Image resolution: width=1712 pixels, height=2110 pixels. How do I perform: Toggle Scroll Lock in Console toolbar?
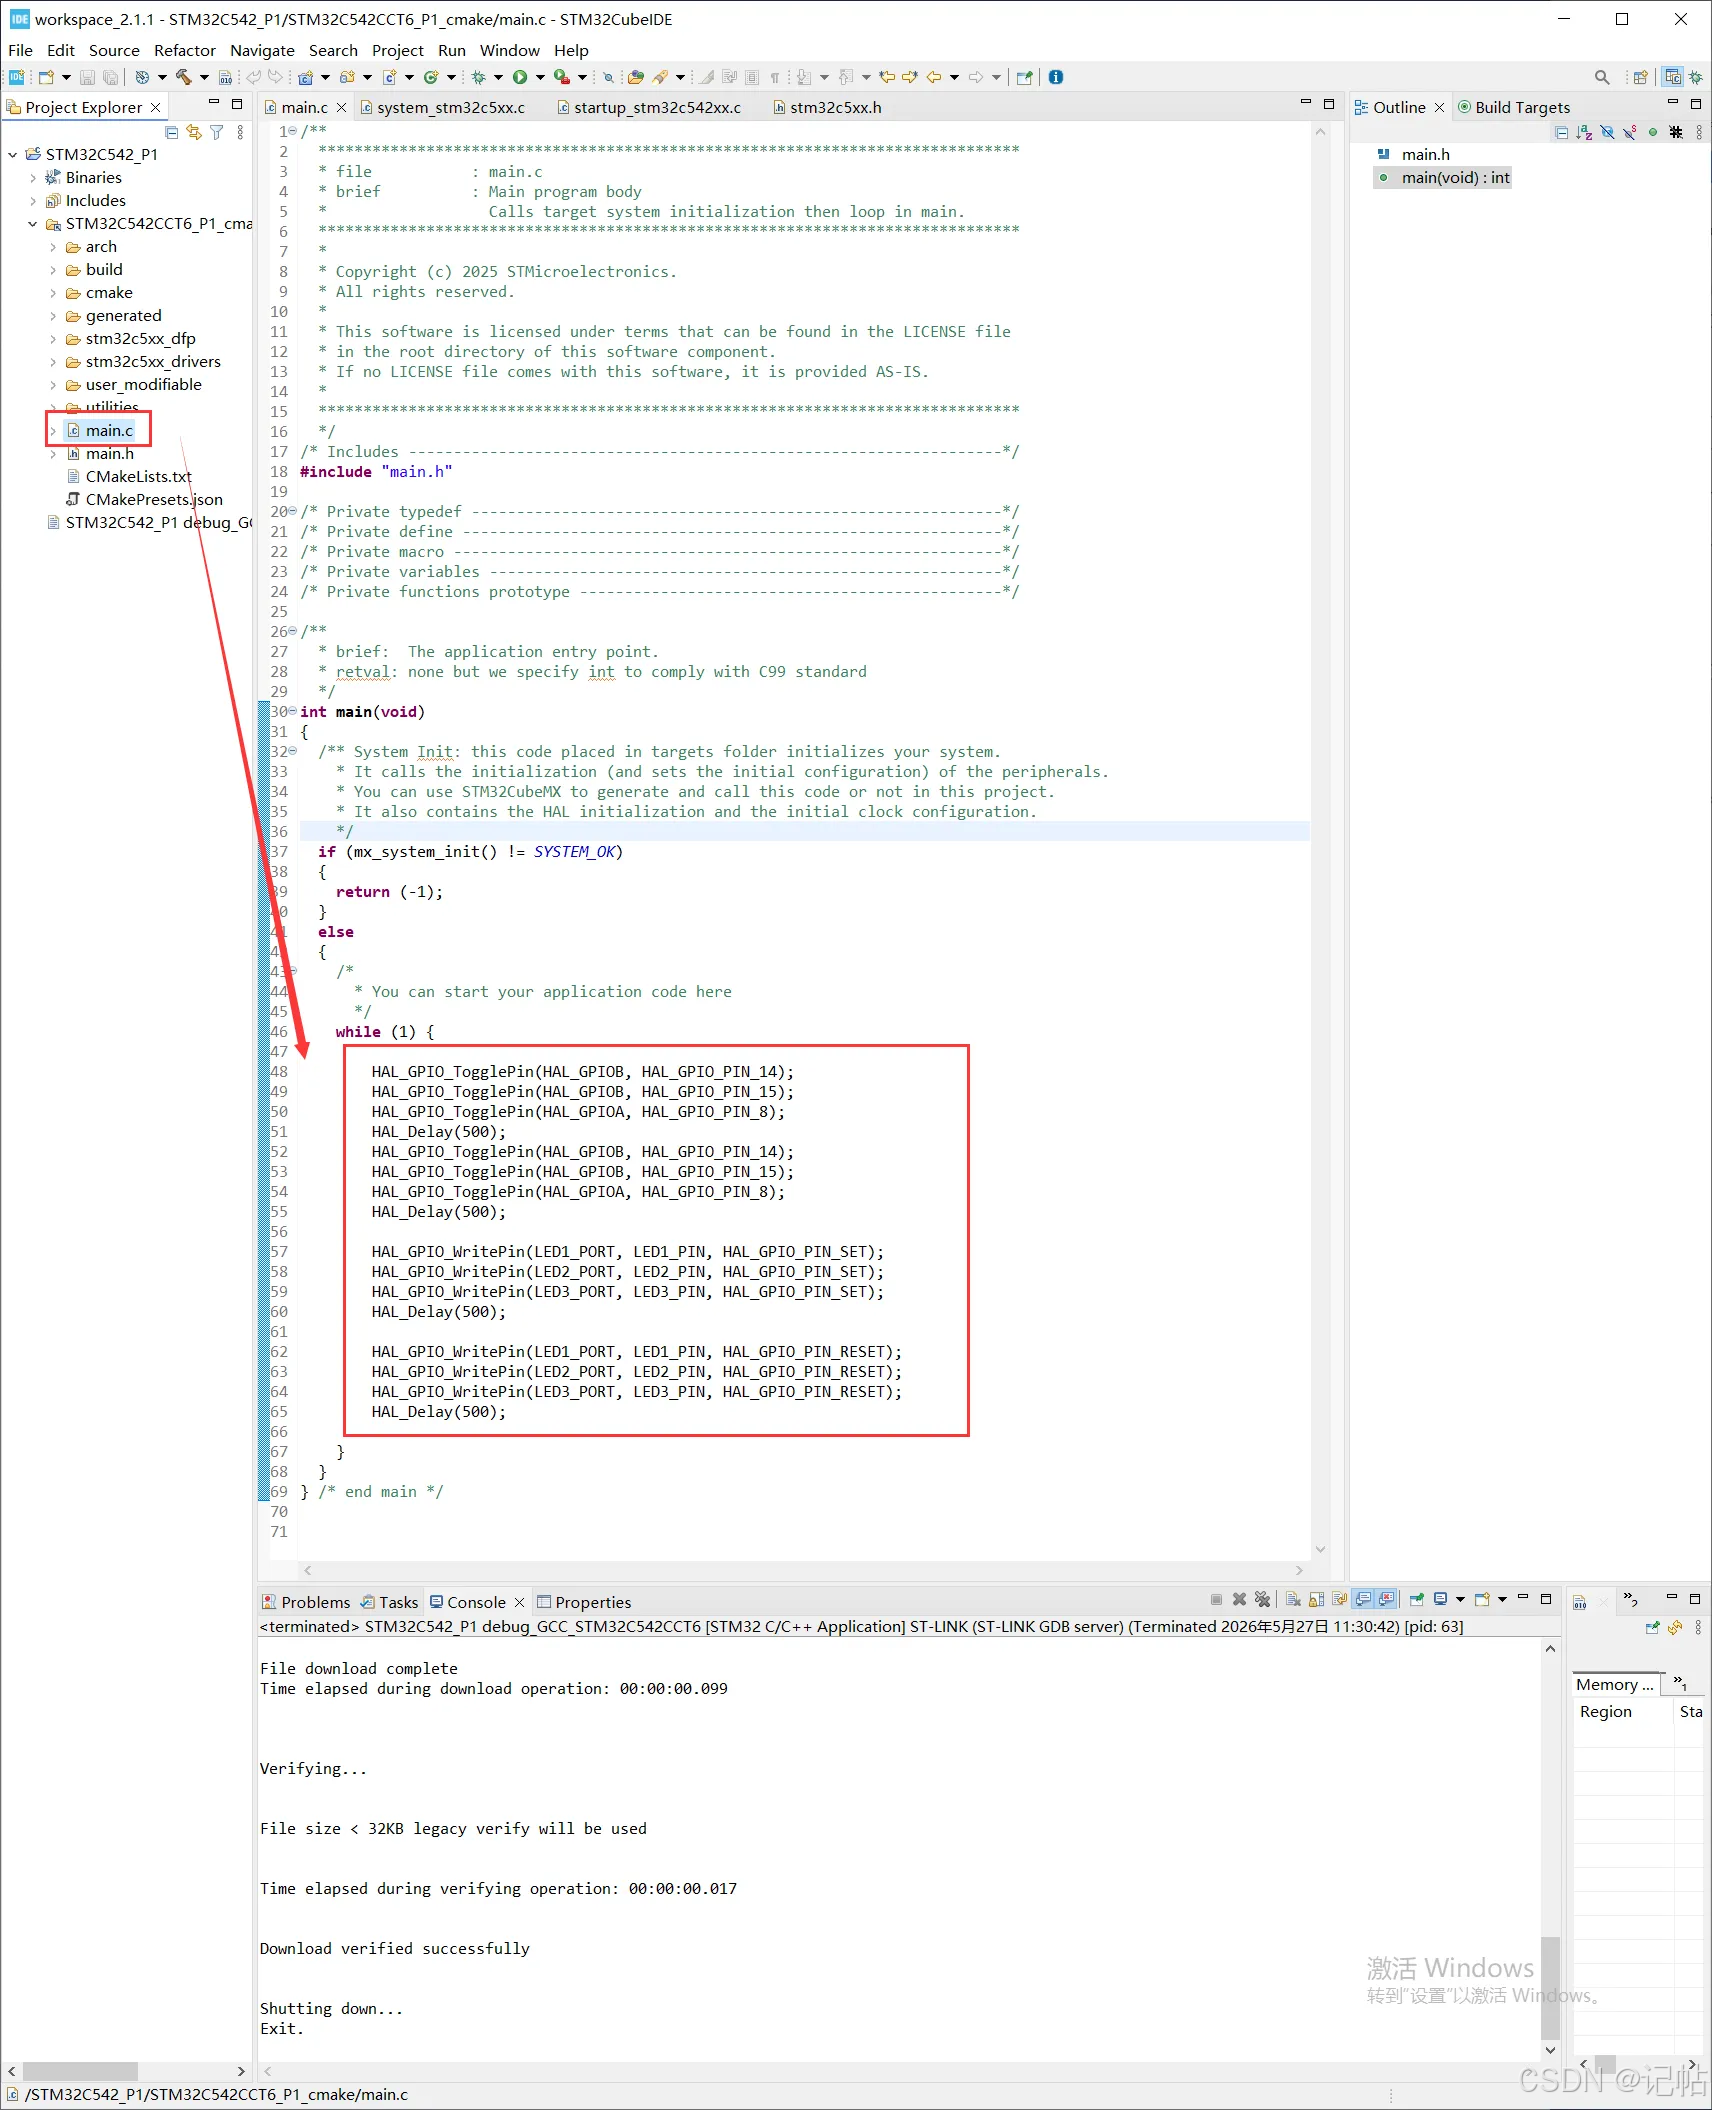[1316, 1599]
